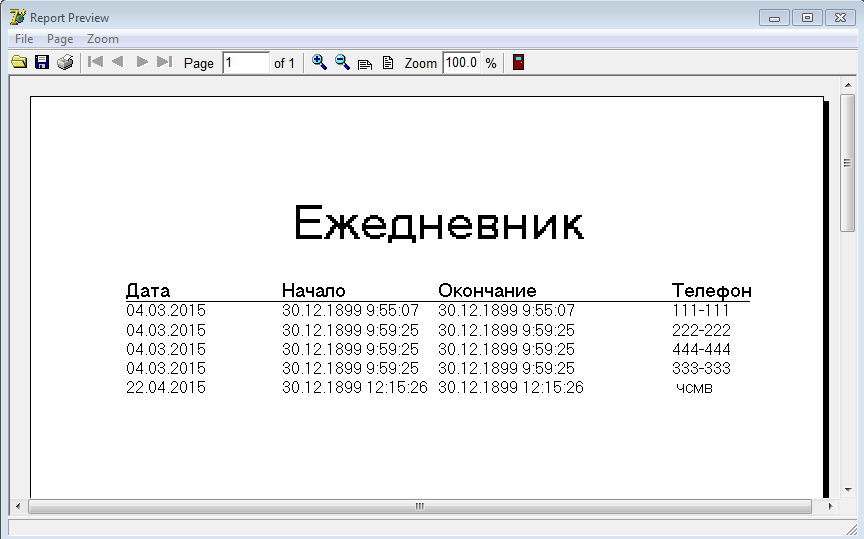Close the Report Preview window
This screenshot has width=864, height=539.
click(x=840, y=18)
